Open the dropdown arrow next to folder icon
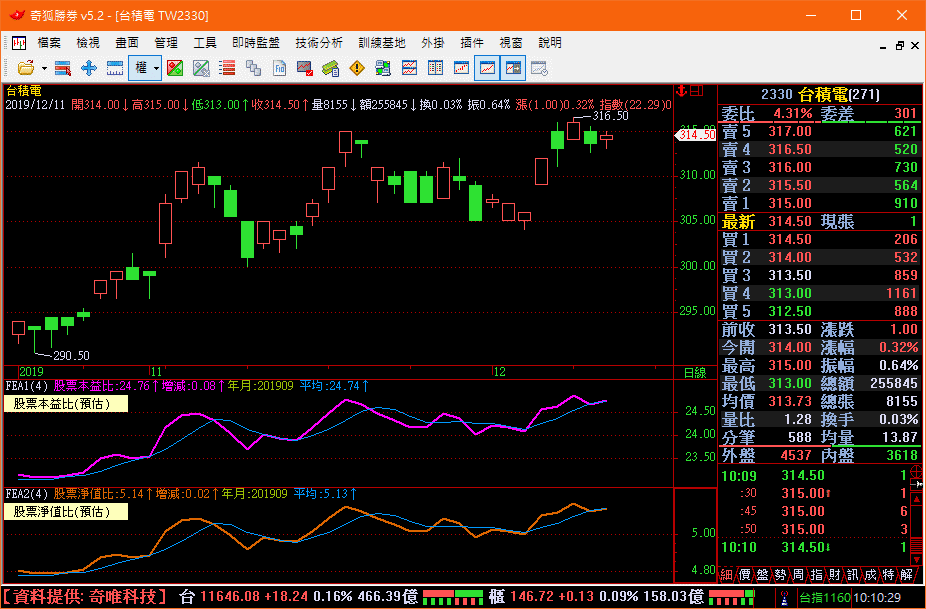Image resolution: width=926 pixels, height=609 pixels. pyautogui.click(x=44, y=69)
